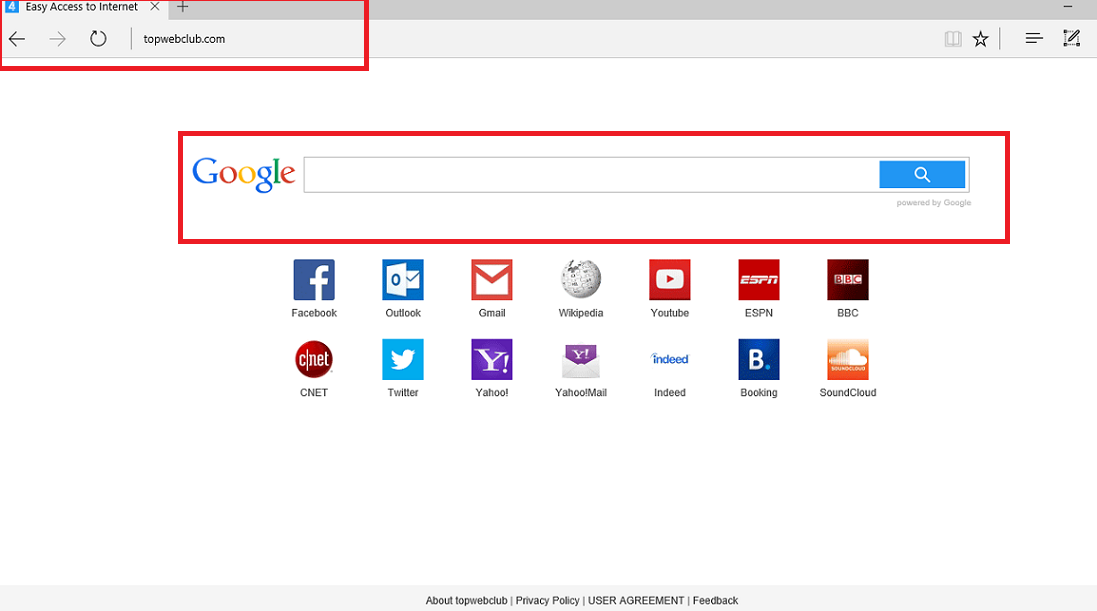Open the Outlook shortcut icon

(x=403, y=280)
